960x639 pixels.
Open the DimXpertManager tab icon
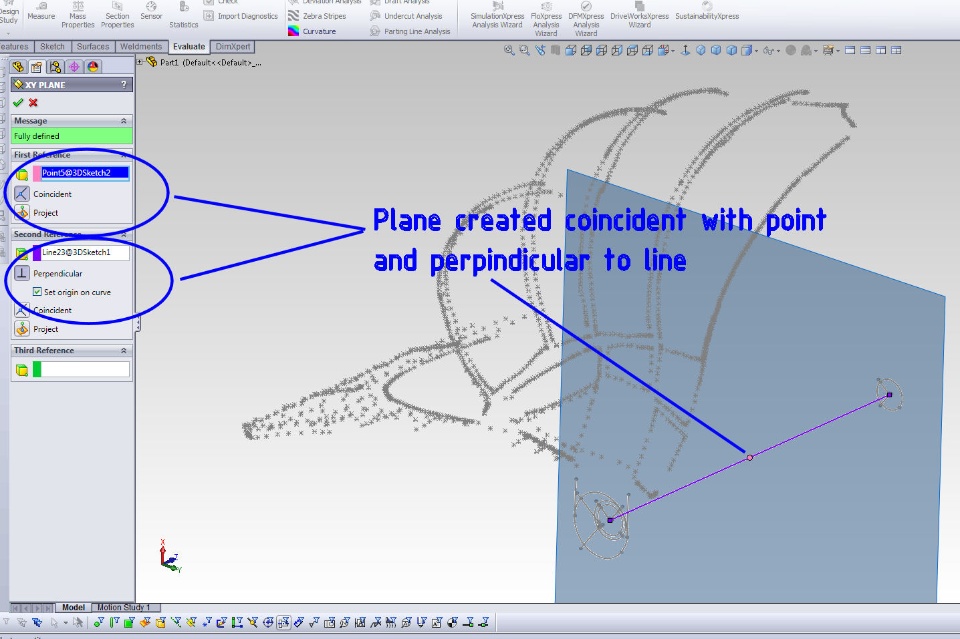[x=74, y=67]
